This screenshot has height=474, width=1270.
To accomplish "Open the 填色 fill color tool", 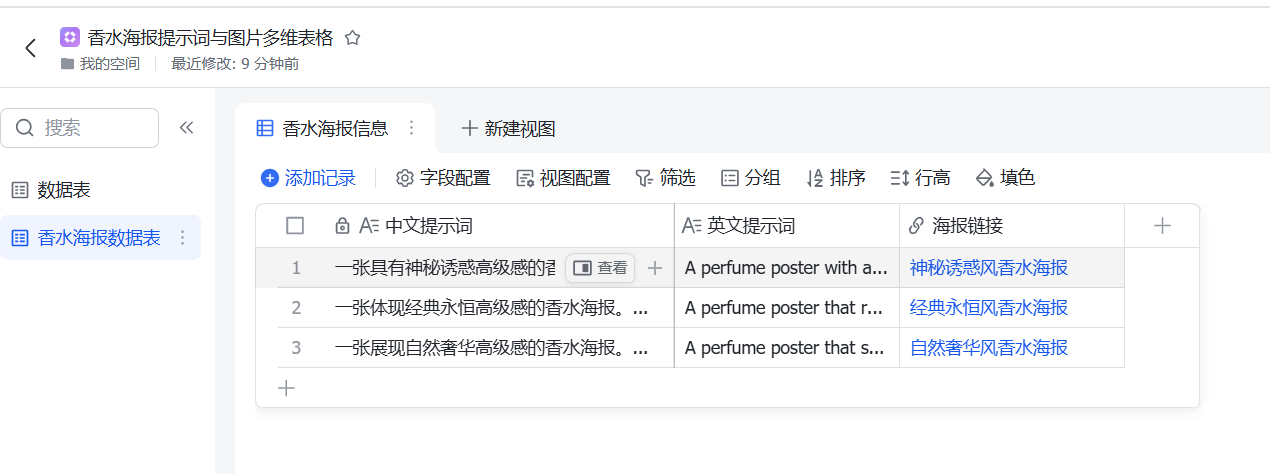I will pyautogui.click(x=1005, y=178).
